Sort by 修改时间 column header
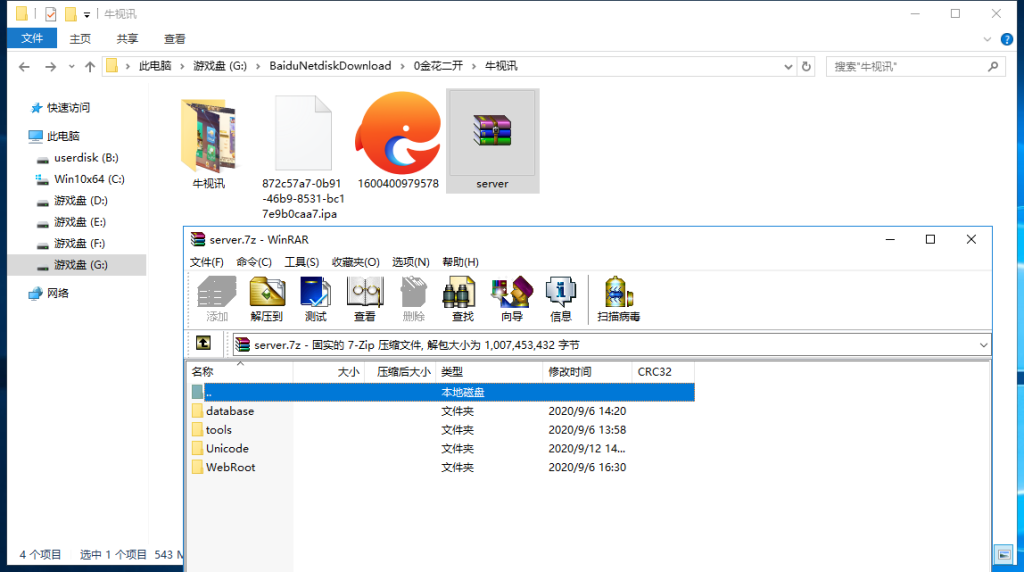1024x572 pixels. 587,372
